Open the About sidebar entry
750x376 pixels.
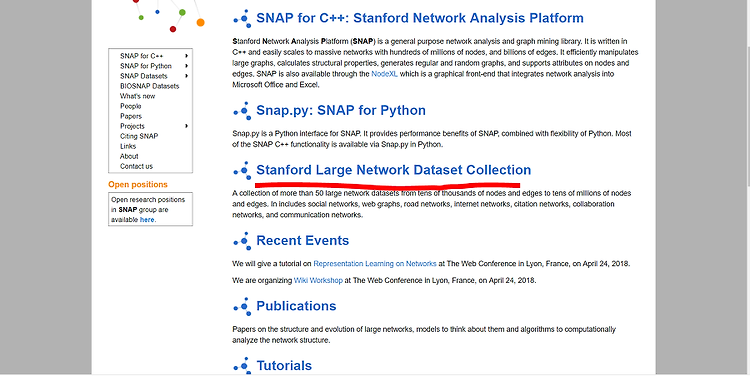pos(129,156)
